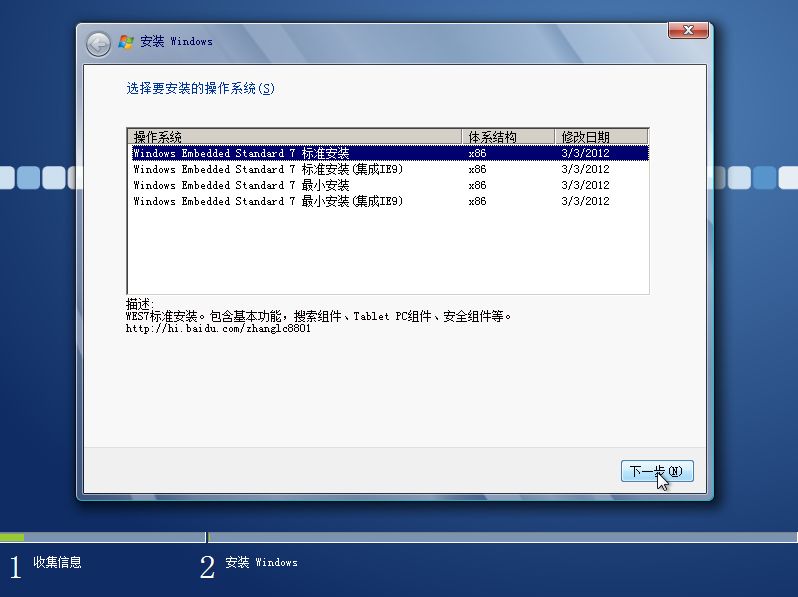The height and width of the screenshot is (597, 798).
Task: Click step 2 安装 Windows label
Action: [x=262, y=562]
